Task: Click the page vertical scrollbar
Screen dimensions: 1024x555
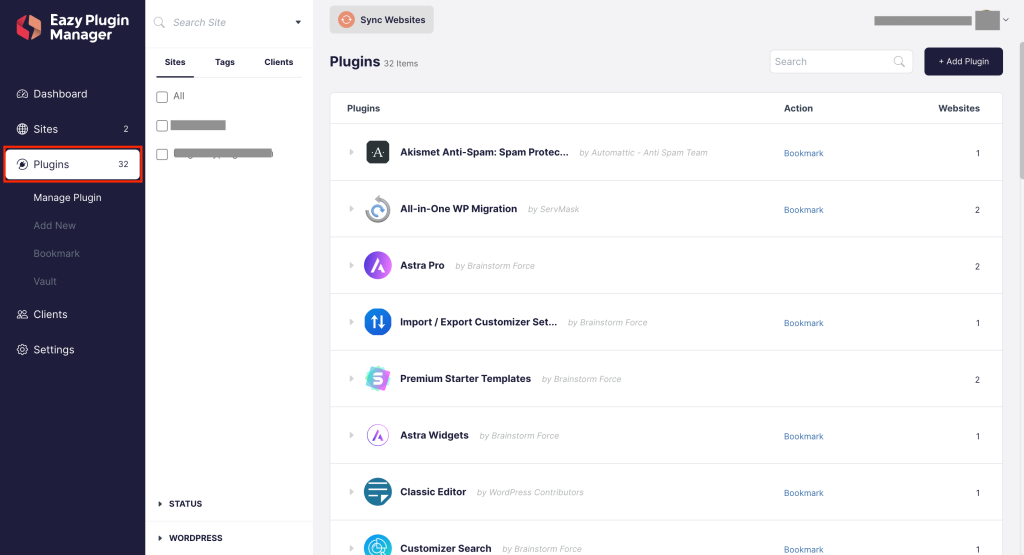Action: pos(1021,110)
